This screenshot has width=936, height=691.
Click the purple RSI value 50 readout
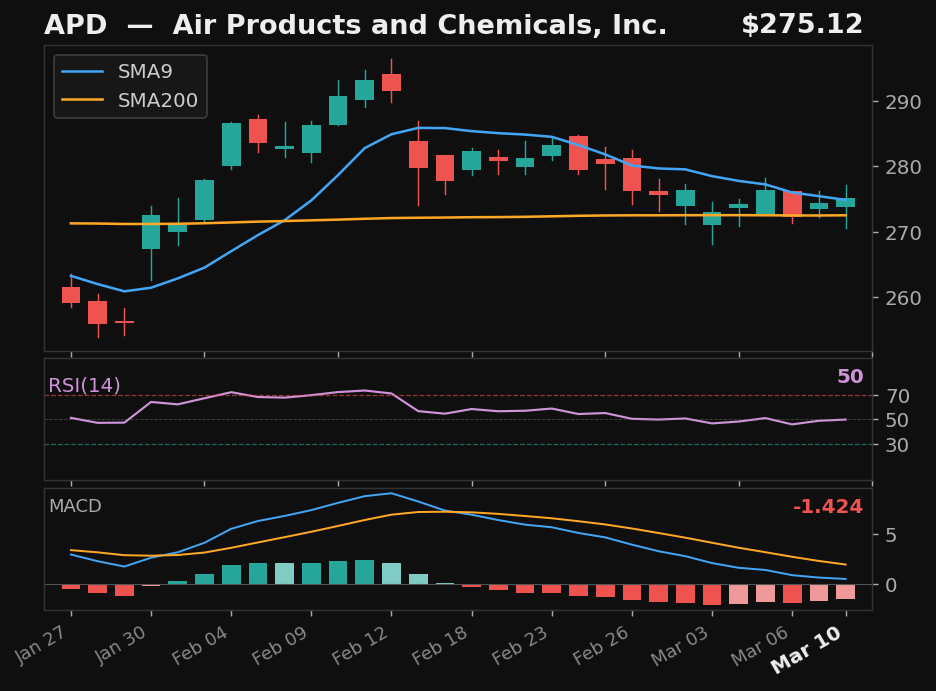click(x=849, y=377)
